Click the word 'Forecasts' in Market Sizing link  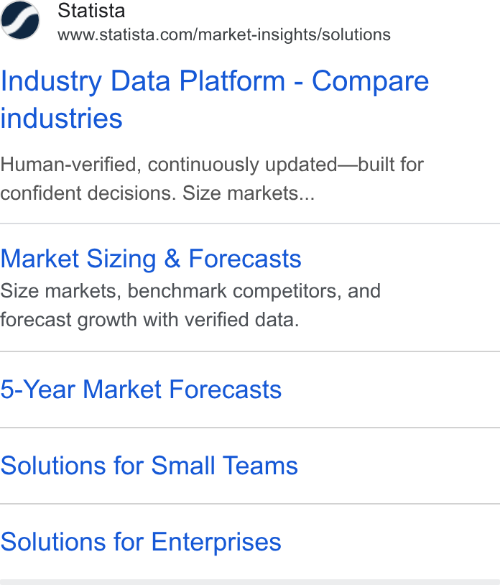[x=245, y=259]
